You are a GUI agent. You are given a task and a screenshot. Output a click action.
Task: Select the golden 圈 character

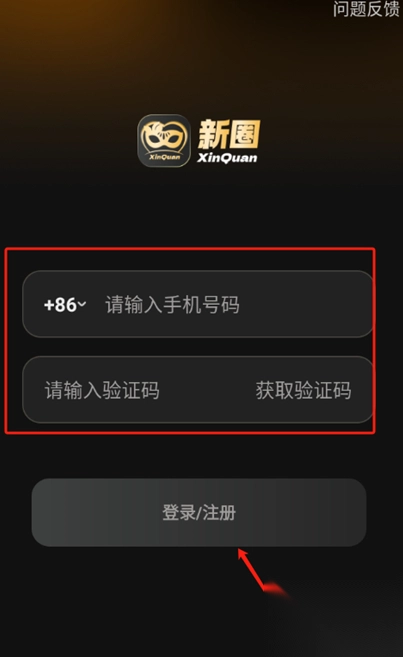point(245,134)
